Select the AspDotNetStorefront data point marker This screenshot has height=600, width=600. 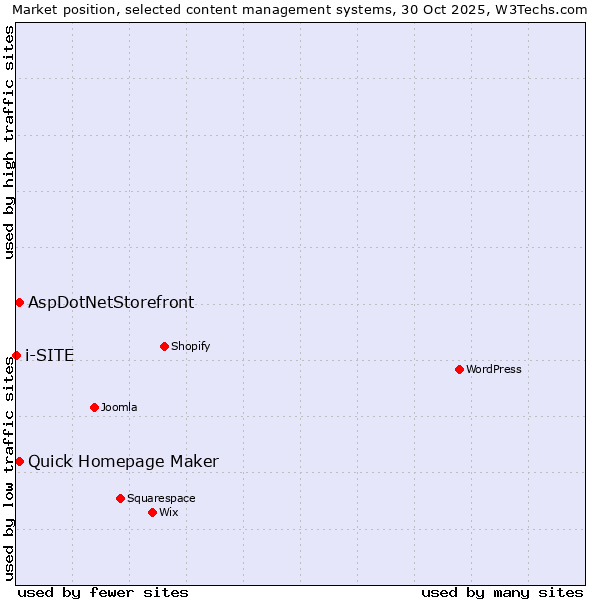(x=19, y=302)
